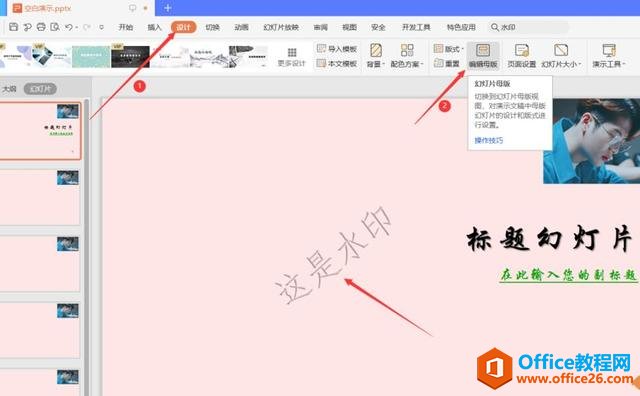Open the 配色方案 color scheme dropdown
Image resolution: width=640 pixels, height=396 pixels.
pyautogui.click(x=407, y=56)
